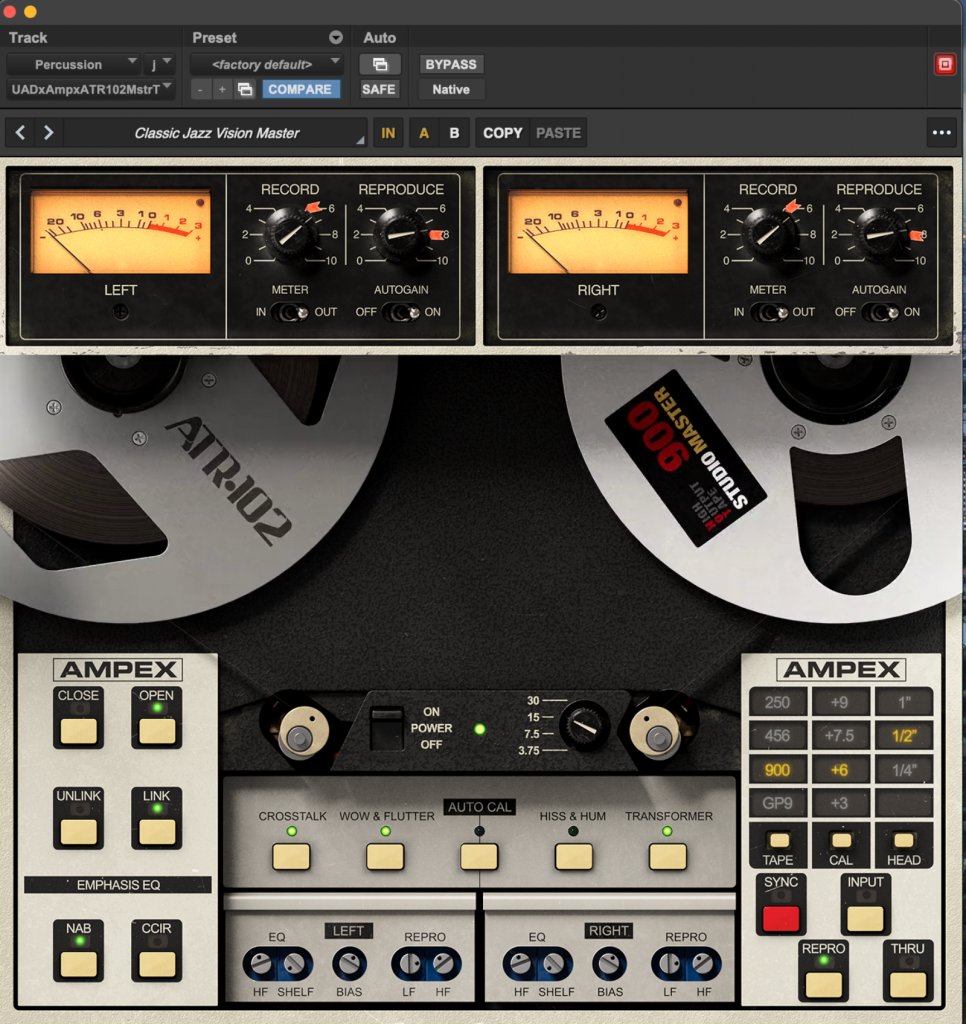The width and height of the screenshot is (966, 1024).
Task: Open the Preset section menu circle arrow
Action: pos(336,37)
